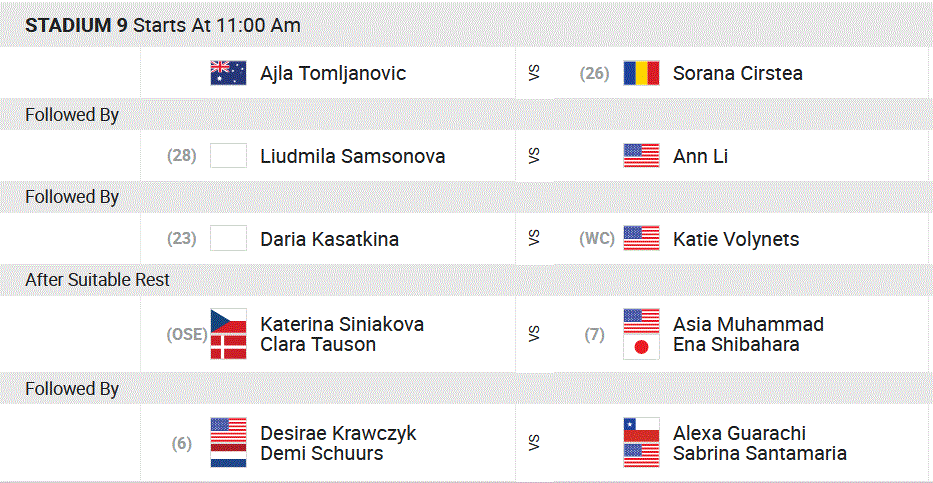This screenshot has width=933, height=483.
Task: Click the Stadium 9 schedule header
Action: click(x=163, y=26)
